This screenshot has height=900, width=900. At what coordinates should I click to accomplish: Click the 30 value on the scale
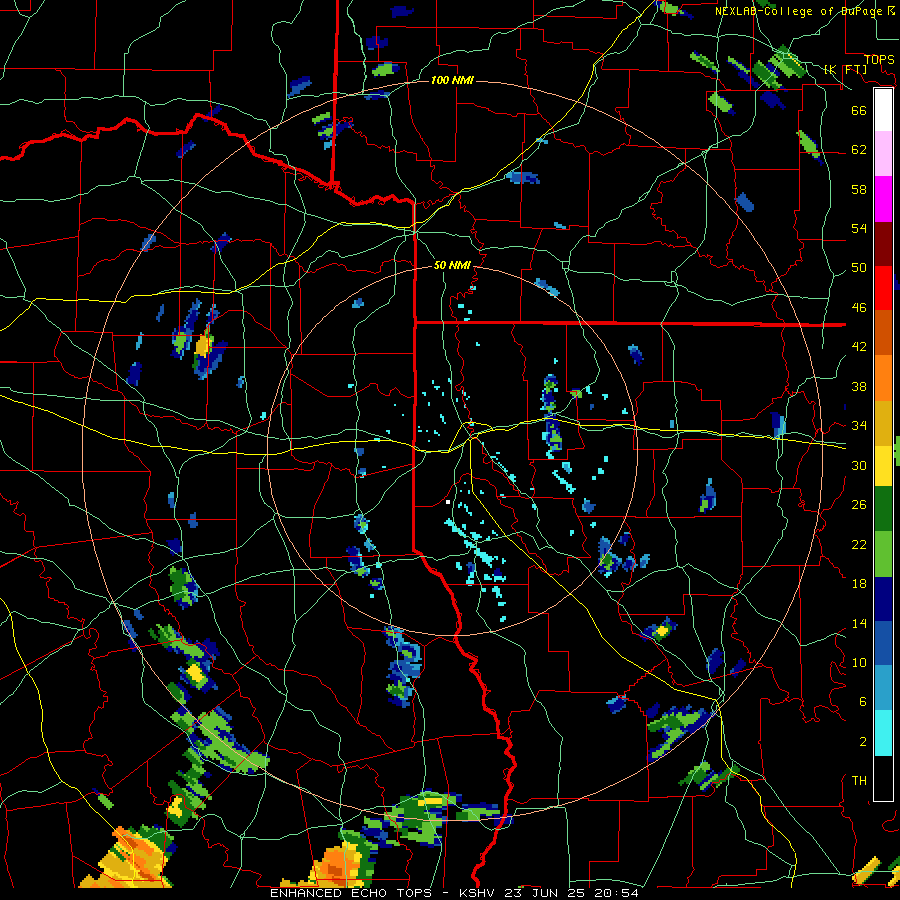click(859, 465)
